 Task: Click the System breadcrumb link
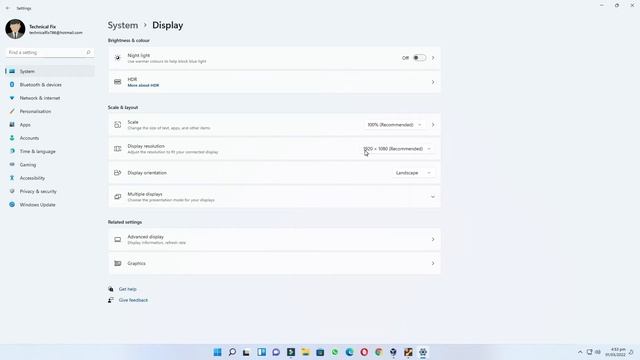click(x=123, y=25)
